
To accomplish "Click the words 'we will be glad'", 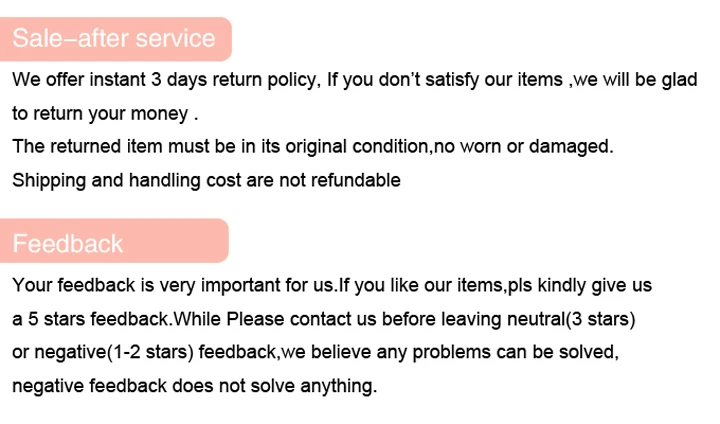I will [636, 80].
